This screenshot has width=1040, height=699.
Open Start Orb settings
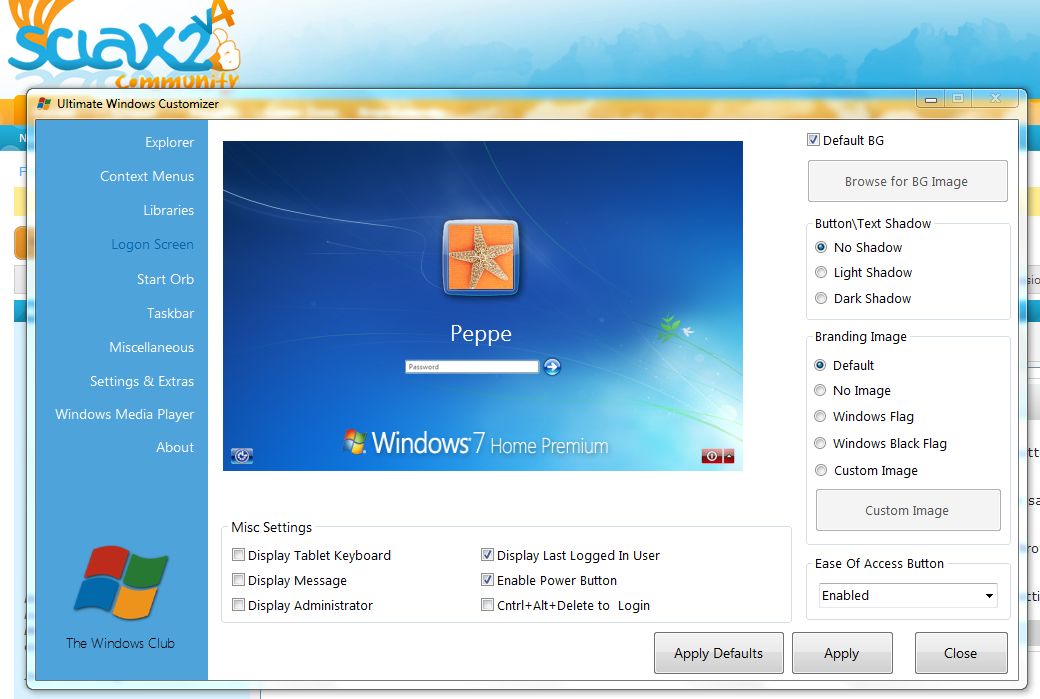coord(165,279)
